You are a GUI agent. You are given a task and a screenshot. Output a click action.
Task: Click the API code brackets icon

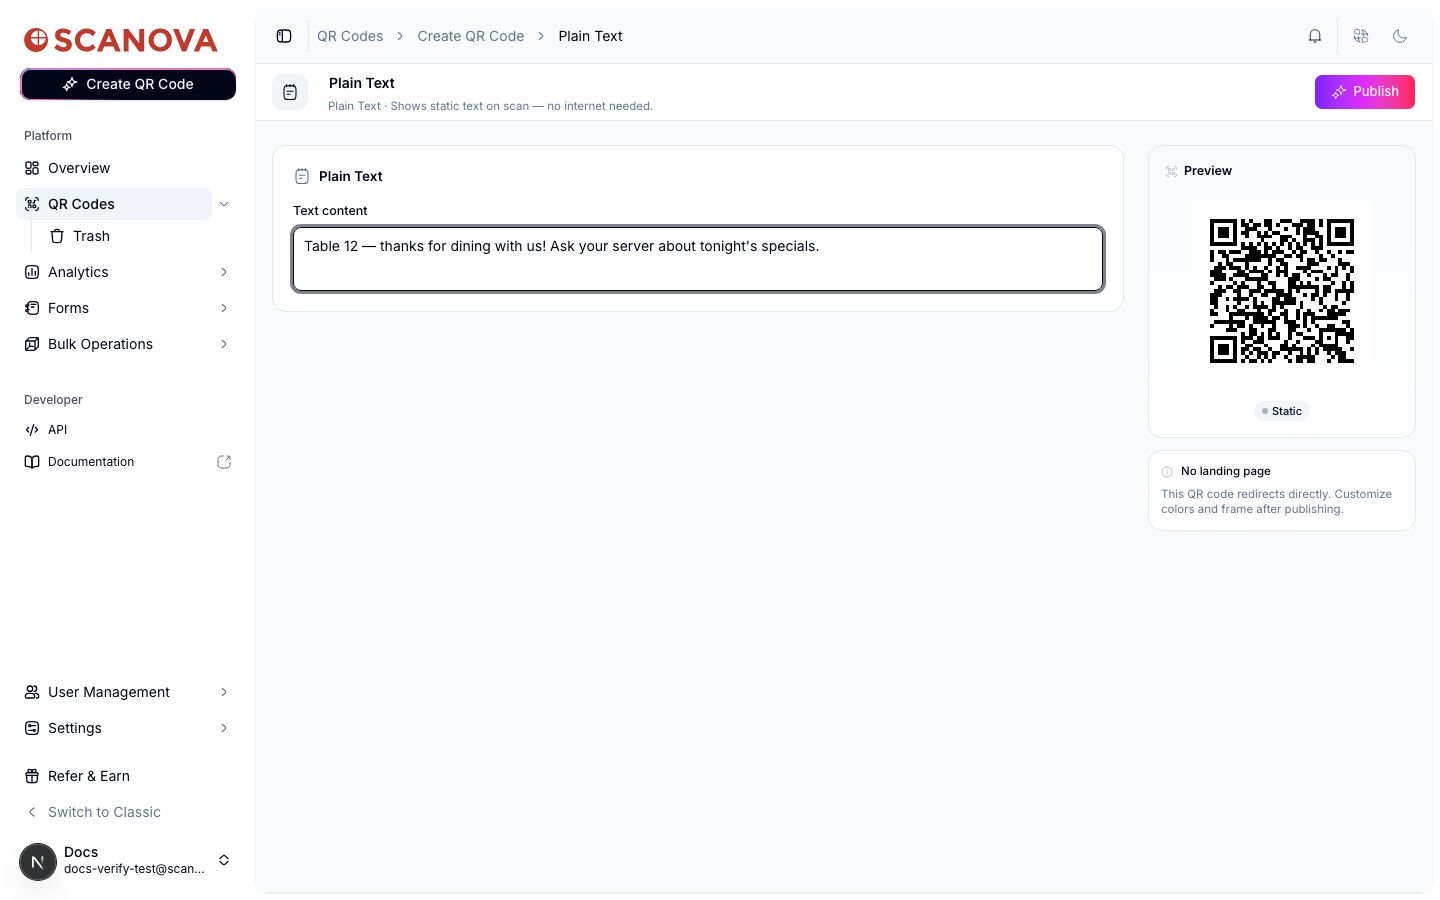[32, 430]
